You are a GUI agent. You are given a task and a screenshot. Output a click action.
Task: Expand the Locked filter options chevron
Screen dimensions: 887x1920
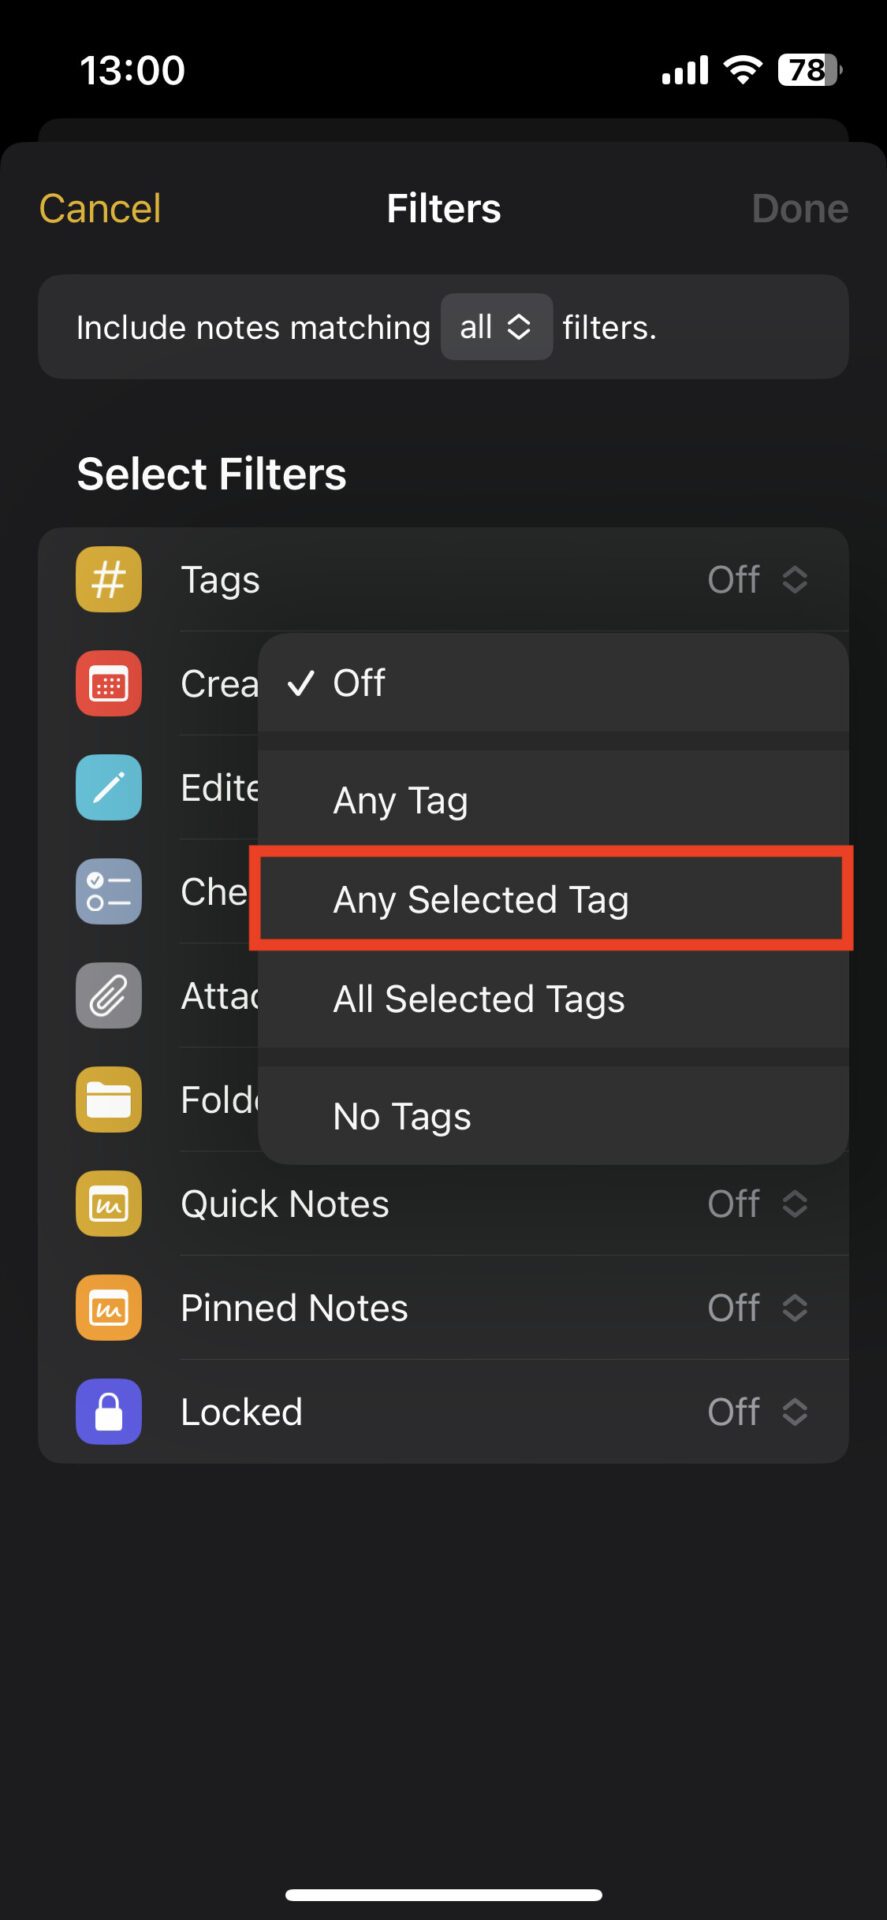coord(795,1411)
